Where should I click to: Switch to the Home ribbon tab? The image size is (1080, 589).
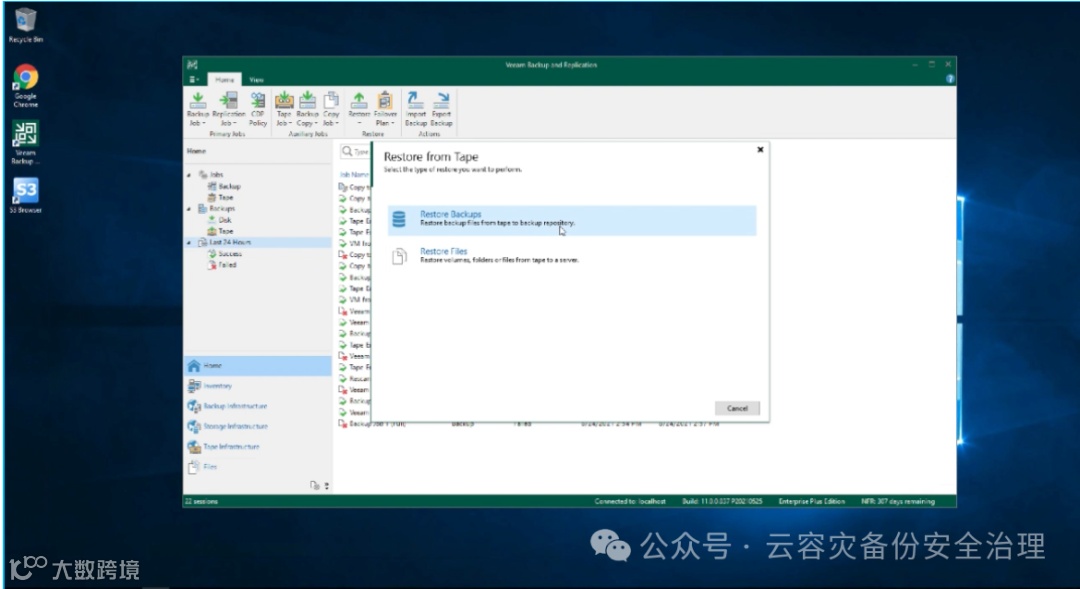[x=225, y=80]
